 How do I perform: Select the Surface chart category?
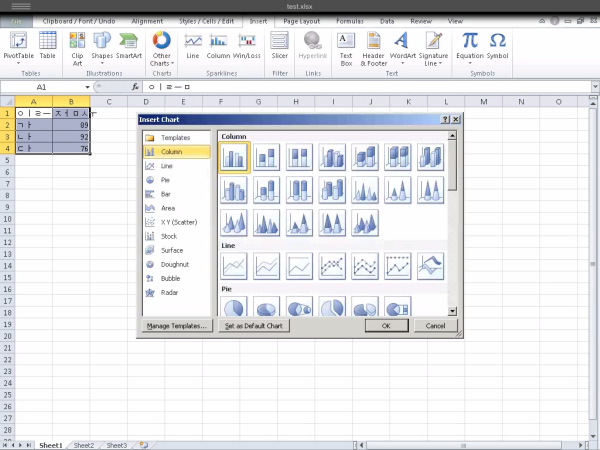coord(176,251)
